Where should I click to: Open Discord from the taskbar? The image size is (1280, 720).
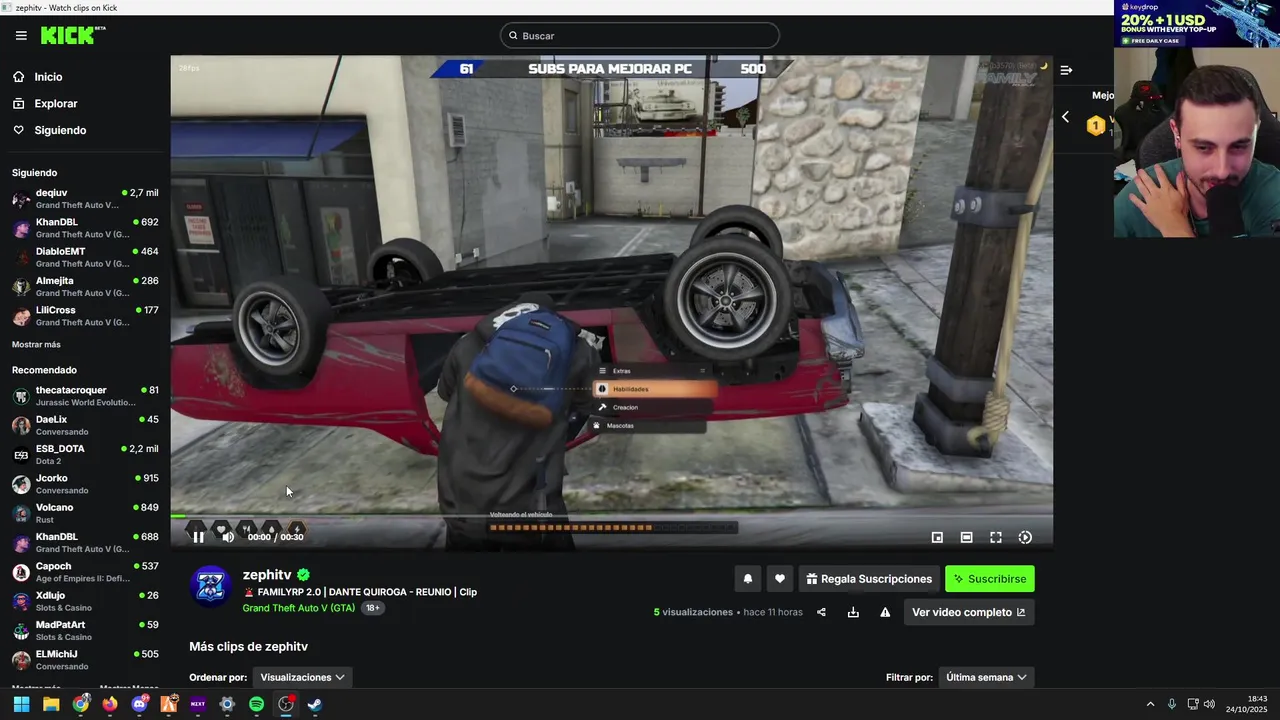coord(140,704)
